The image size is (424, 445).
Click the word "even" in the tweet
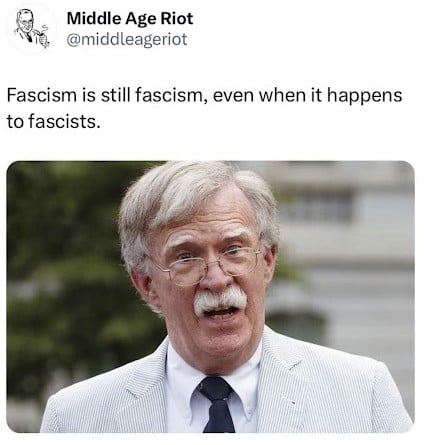233,96
